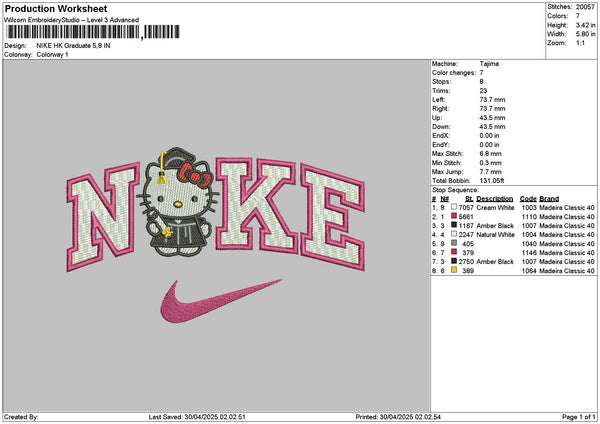Click the 'Left:' measurement label
Image resolution: width=600 pixels, height=424 pixels.
click(439, 99)
